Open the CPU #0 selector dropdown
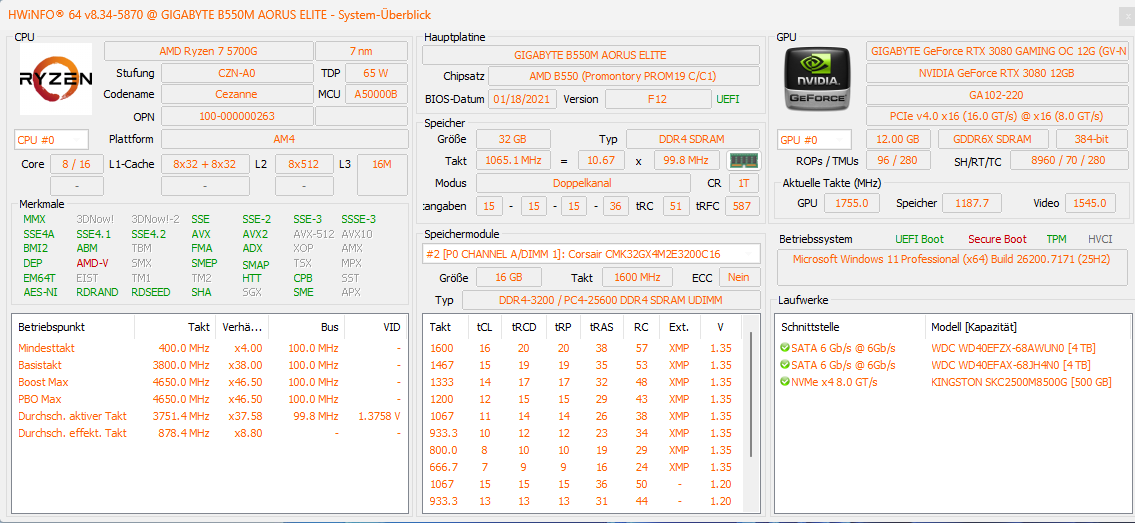1135x523 pixels. (x=51, y=140)
